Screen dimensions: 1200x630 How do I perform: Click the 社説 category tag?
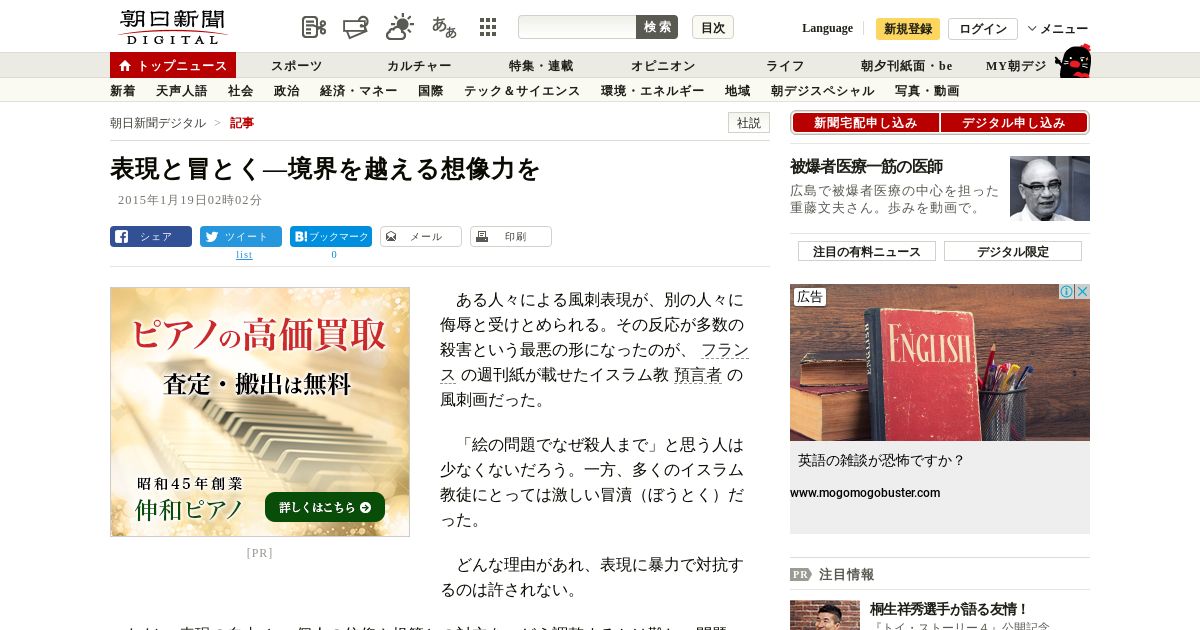749,123
